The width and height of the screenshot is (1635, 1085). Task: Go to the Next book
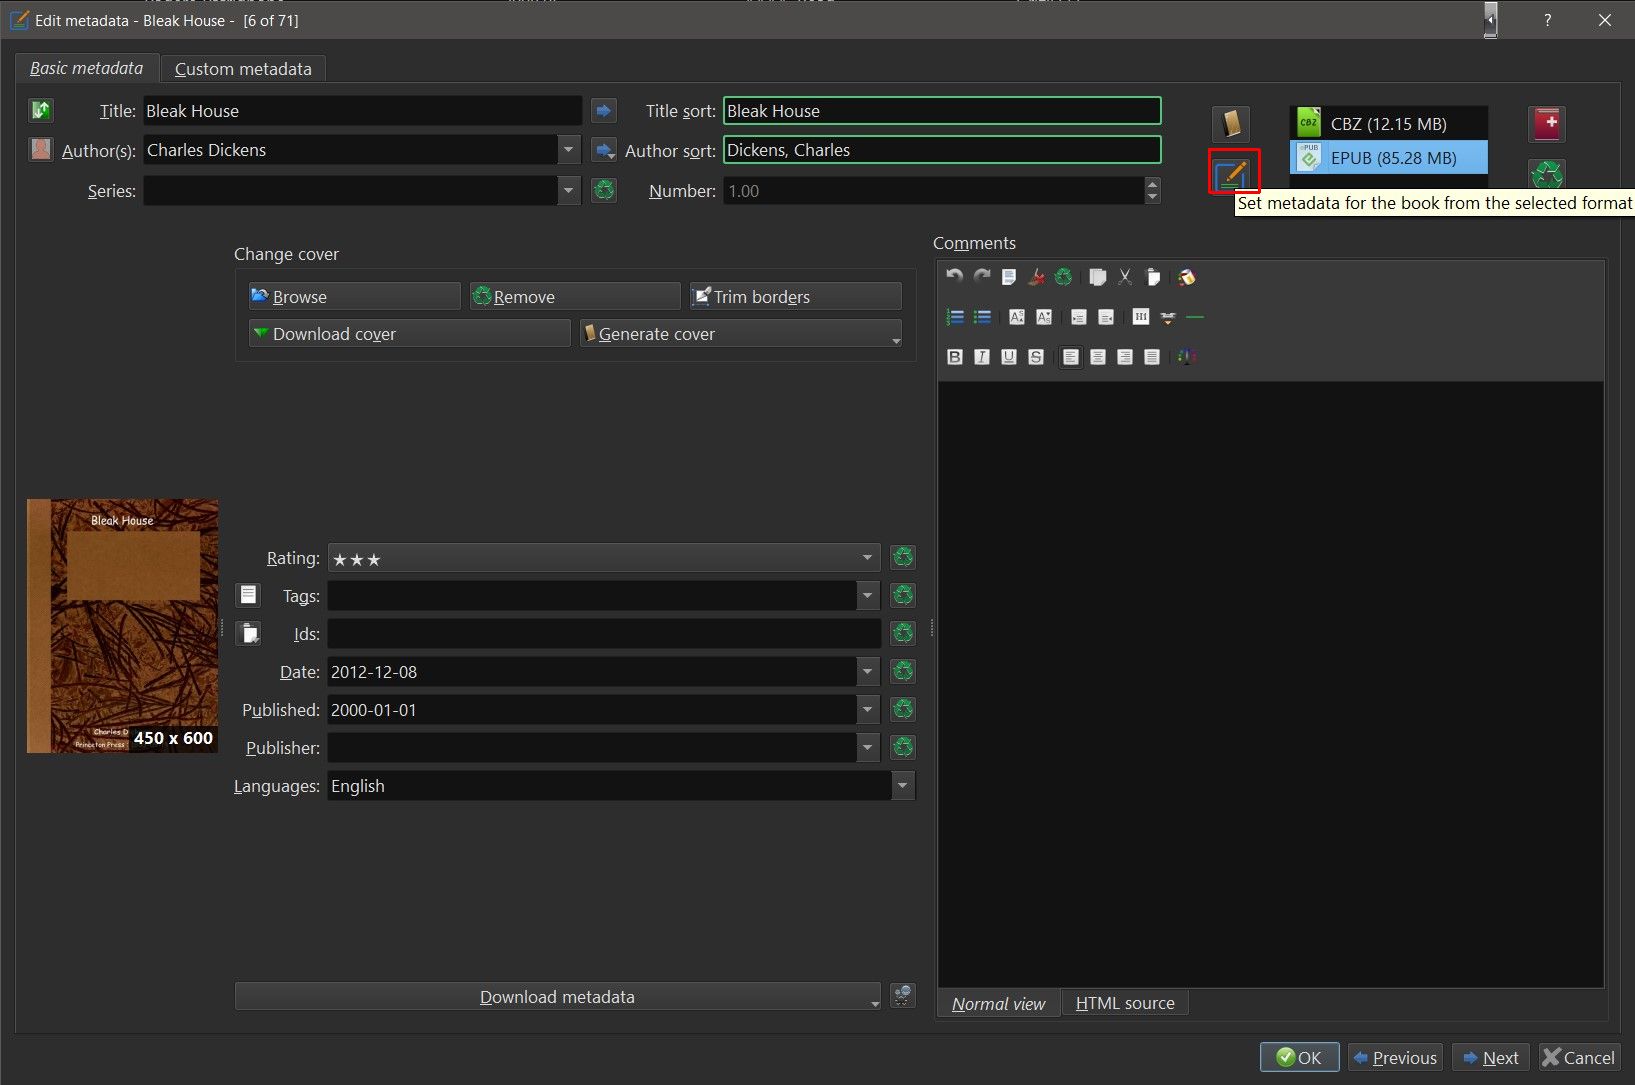pyautogui.click(x=1490, y=1057)
